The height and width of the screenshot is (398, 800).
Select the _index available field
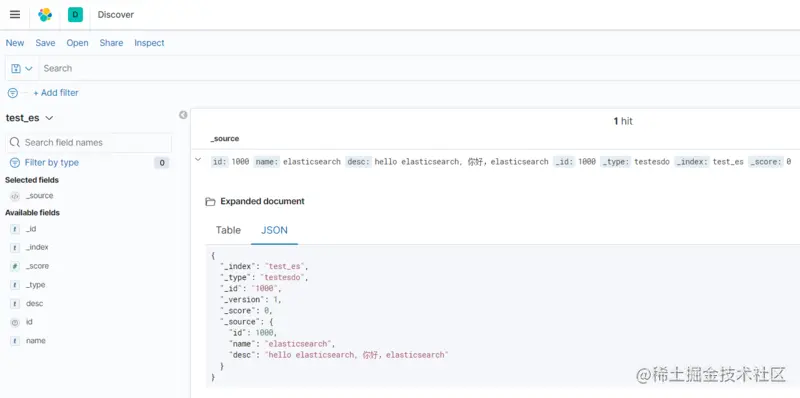coord(37,247)
